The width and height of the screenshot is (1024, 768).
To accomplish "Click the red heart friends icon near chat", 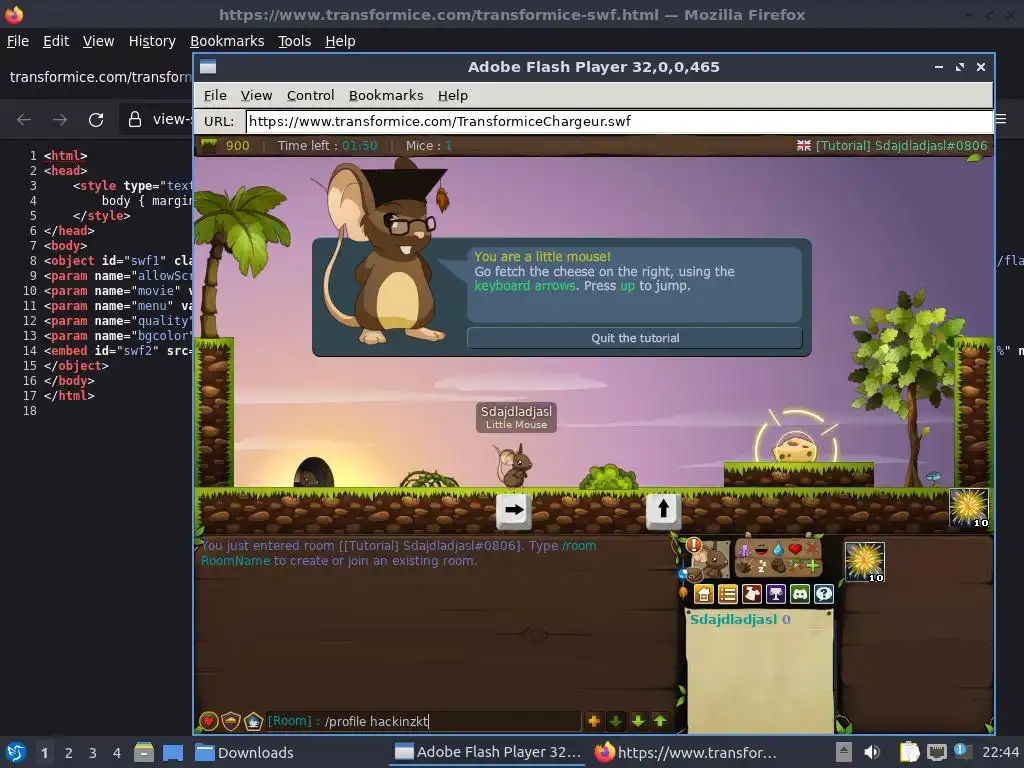I will [x=208, y=721].
